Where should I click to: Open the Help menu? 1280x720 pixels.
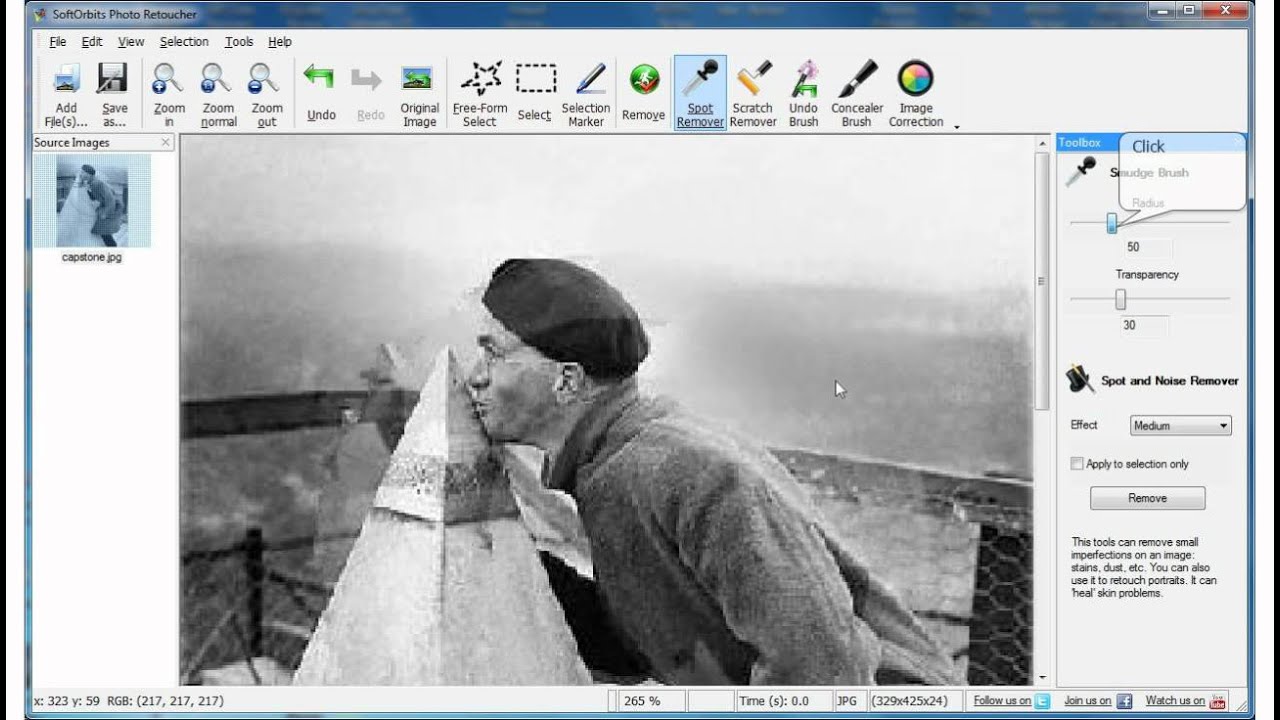280,42
